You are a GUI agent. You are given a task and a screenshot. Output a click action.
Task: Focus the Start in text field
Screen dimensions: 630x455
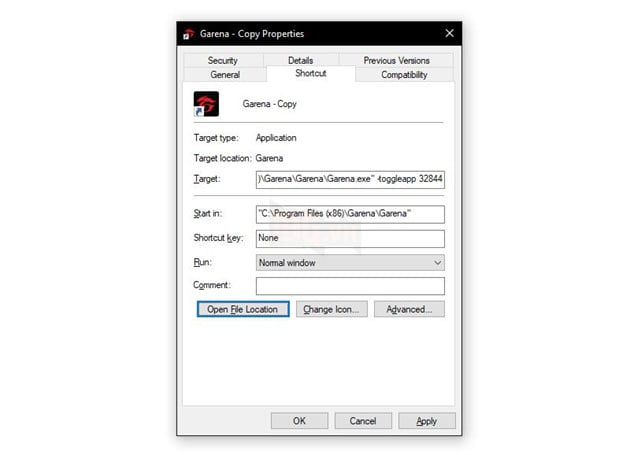(x=349, y=214)
